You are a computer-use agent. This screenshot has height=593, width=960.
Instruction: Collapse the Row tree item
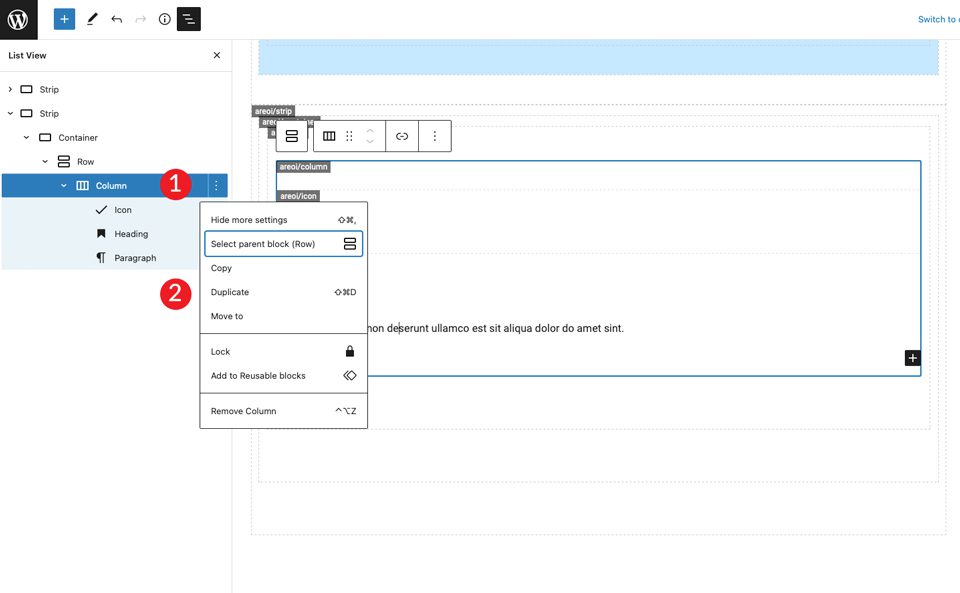tap(45, 162)
